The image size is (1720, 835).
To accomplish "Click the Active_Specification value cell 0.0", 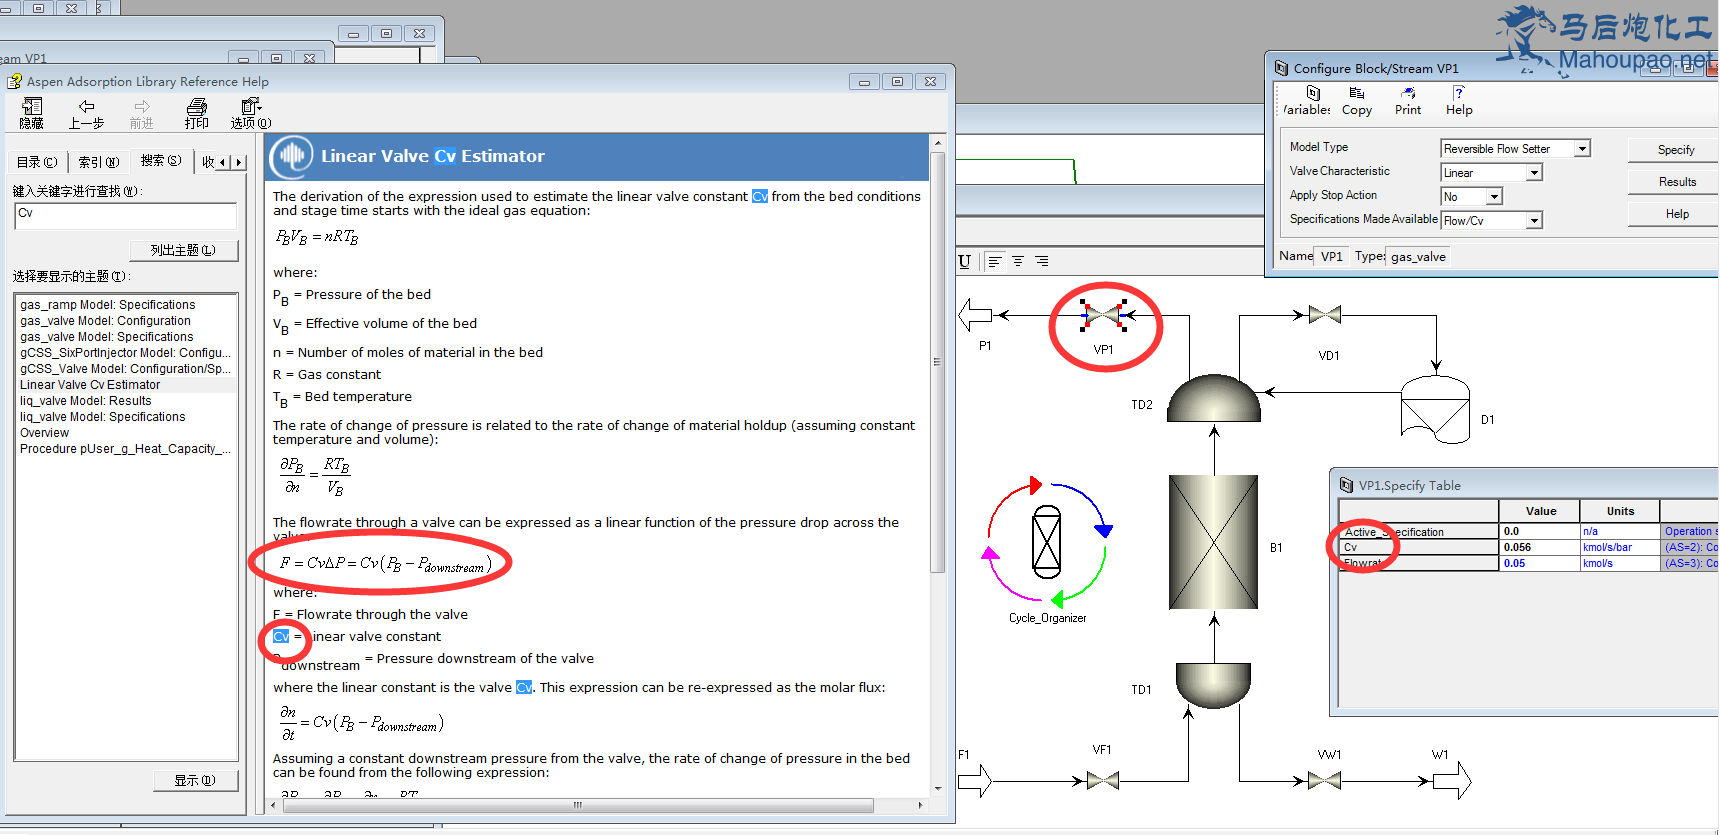I will (1539, 532).
